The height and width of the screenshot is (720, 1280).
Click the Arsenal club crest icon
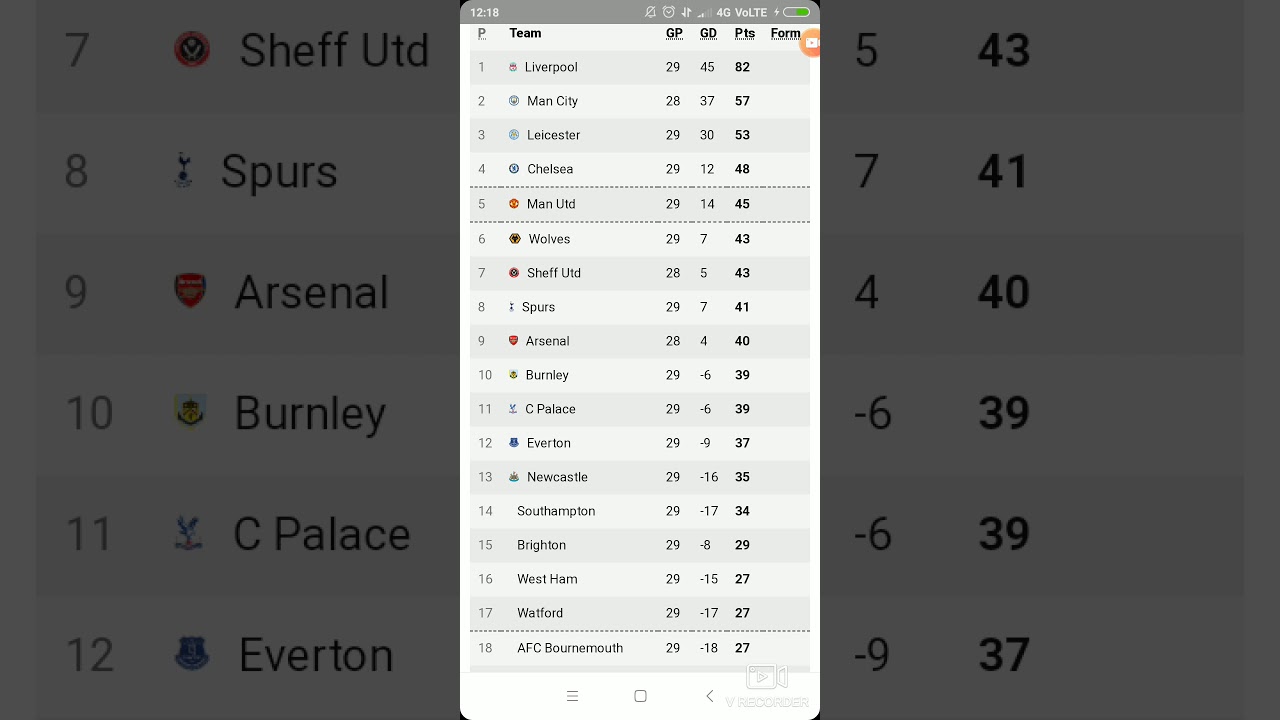pyautogui.click(x=514, y=341)
